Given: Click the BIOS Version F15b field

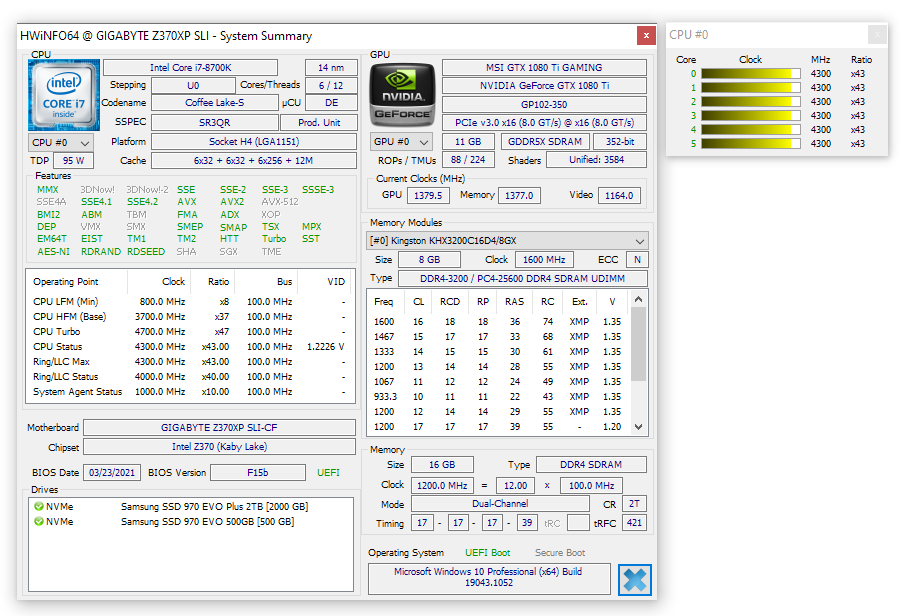Looking at the screenshot, I should pyautogui.click(x=258, y=473).
